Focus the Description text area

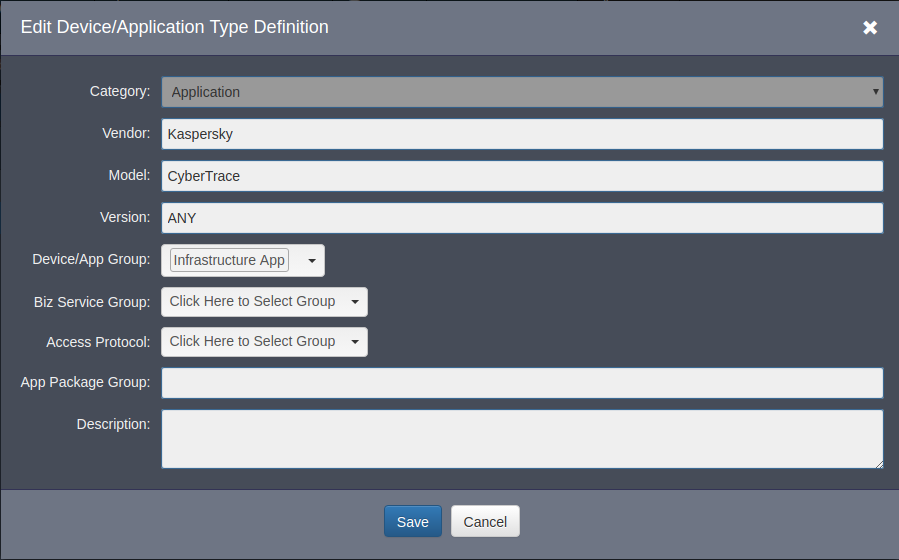(521, 438)
